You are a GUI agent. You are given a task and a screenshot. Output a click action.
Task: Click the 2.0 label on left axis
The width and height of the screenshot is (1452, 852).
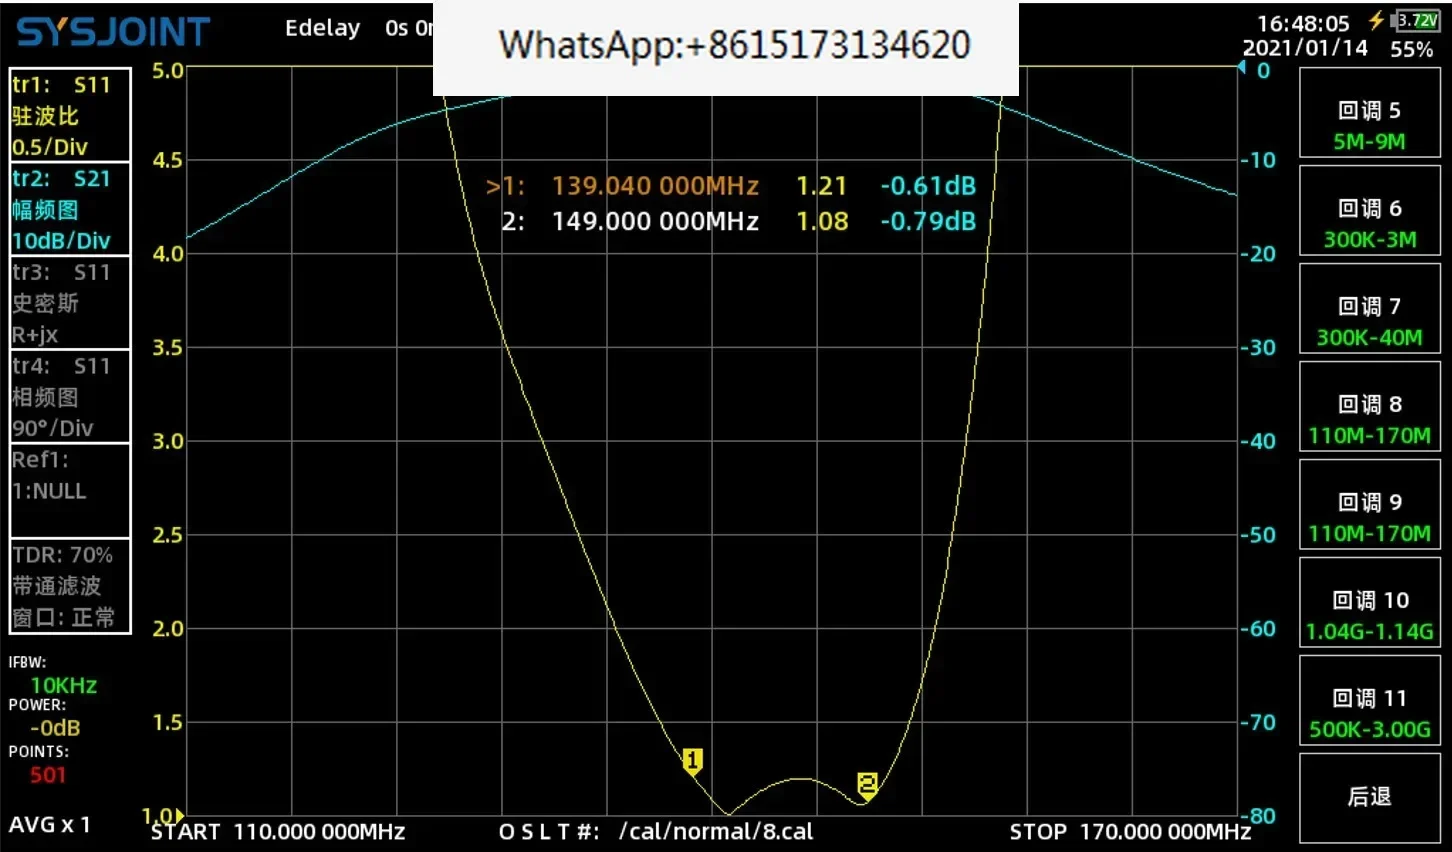click(168, 629)
